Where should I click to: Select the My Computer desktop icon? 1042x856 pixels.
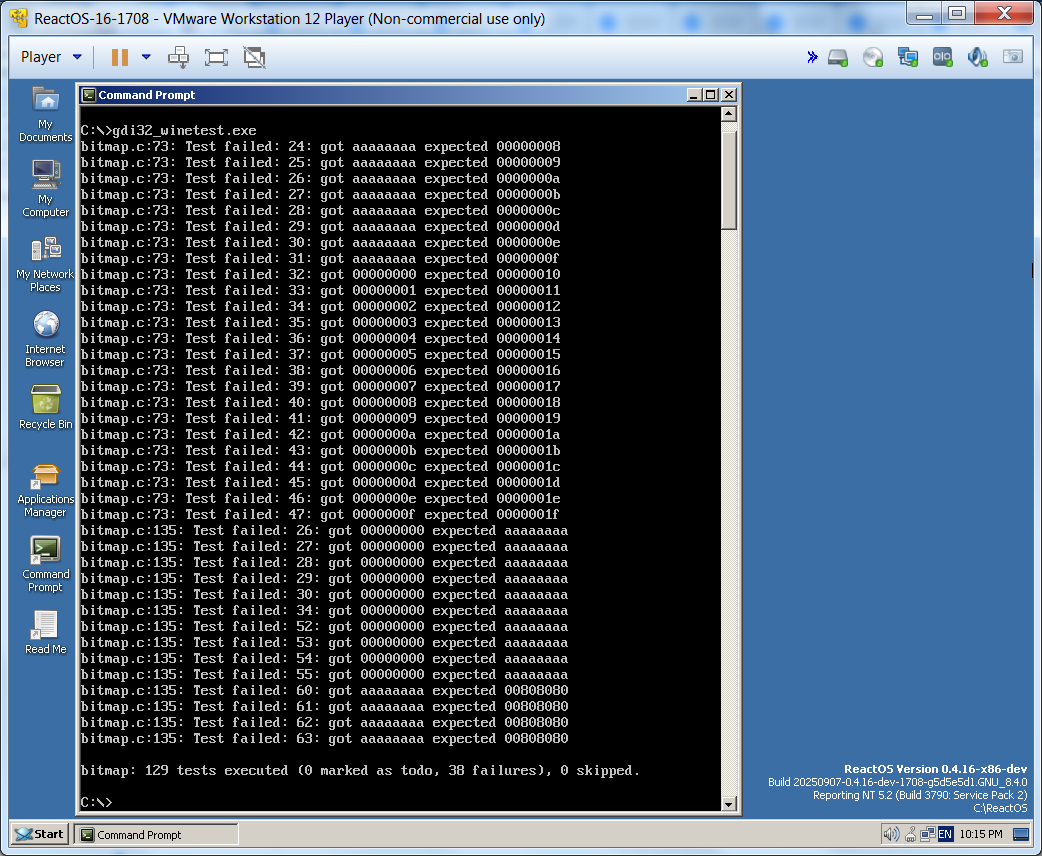45,189
